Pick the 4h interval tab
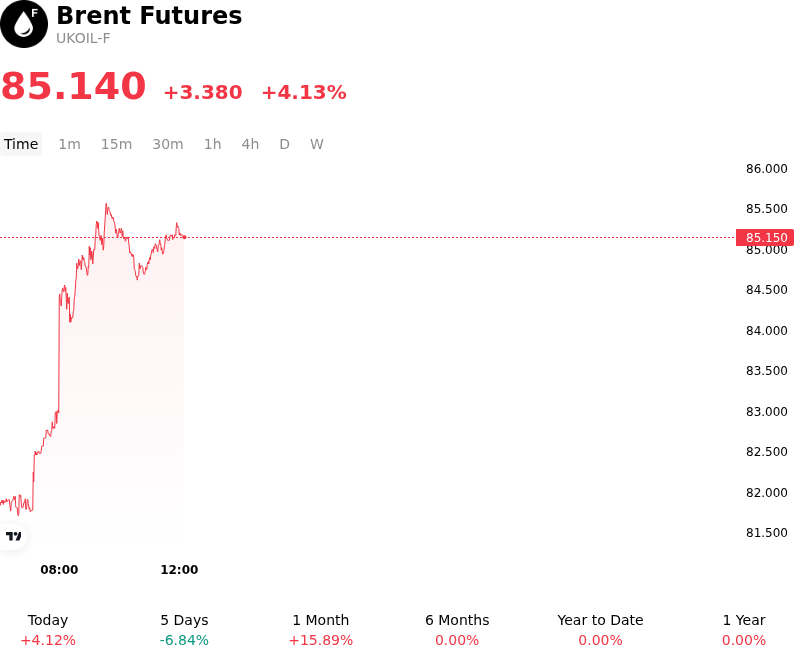 250,144
